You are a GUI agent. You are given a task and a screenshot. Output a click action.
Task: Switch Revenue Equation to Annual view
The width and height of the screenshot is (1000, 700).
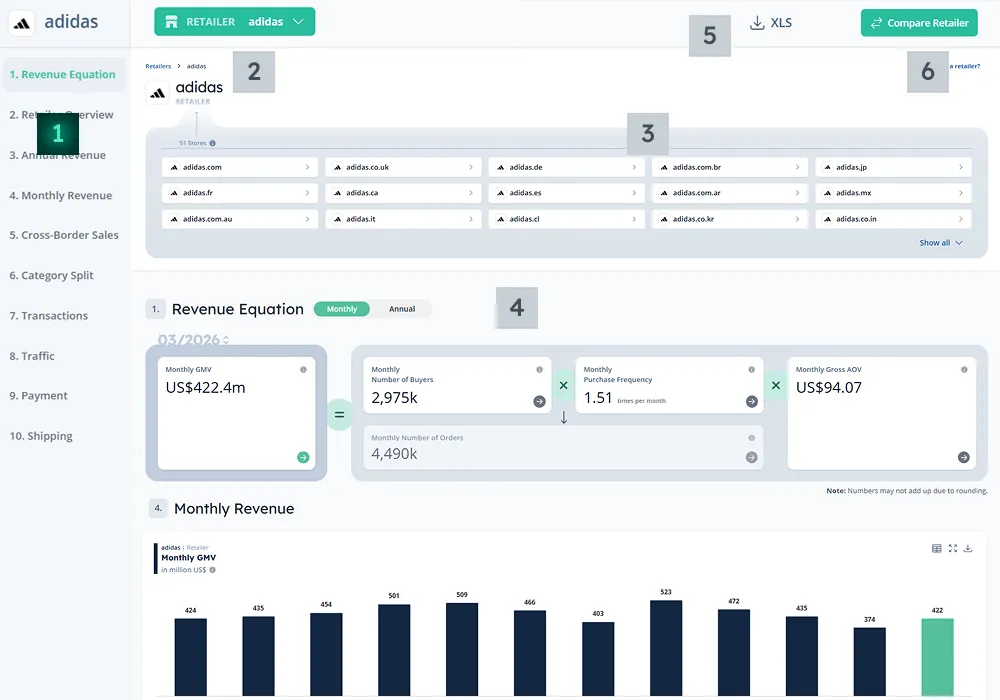(x=402, y=309)
